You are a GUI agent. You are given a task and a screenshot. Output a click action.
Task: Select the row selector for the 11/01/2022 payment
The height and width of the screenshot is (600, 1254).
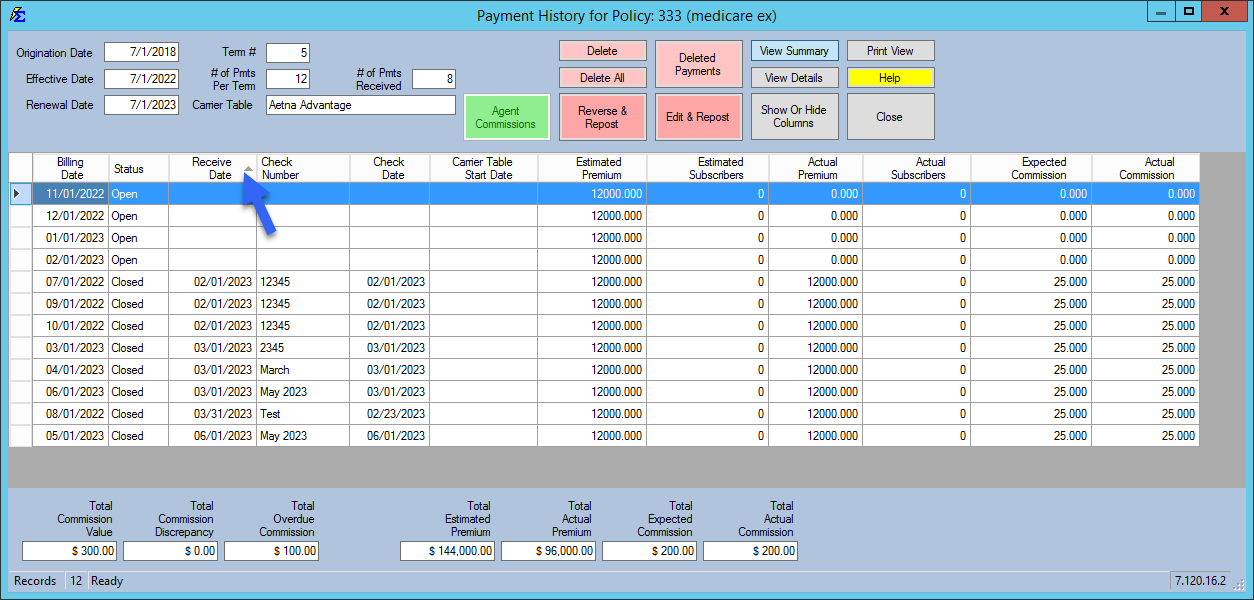pos(20,193)
